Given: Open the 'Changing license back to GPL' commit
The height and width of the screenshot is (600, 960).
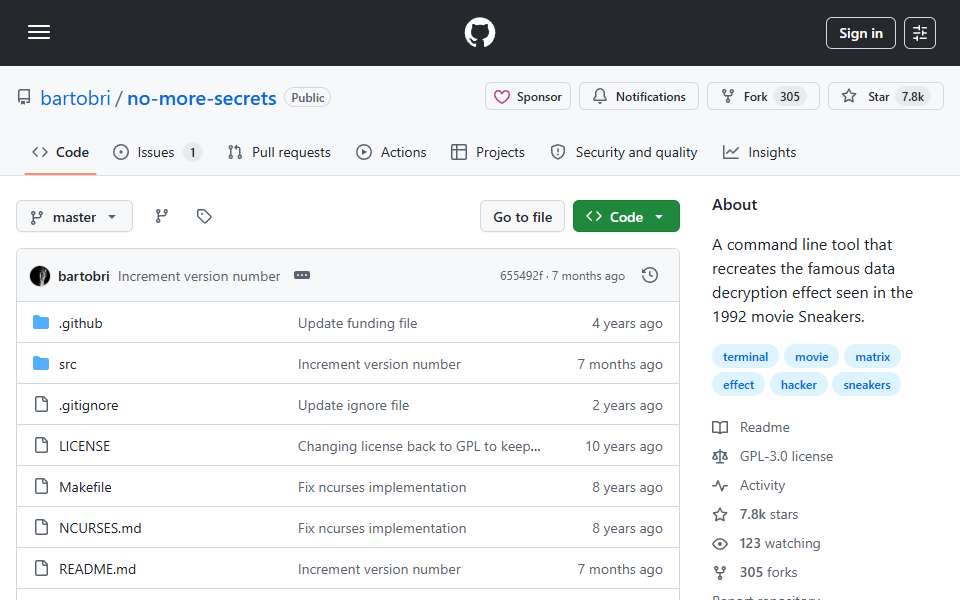Looking at the screenshot, I should pyautogui.click(x=419, y=446).
